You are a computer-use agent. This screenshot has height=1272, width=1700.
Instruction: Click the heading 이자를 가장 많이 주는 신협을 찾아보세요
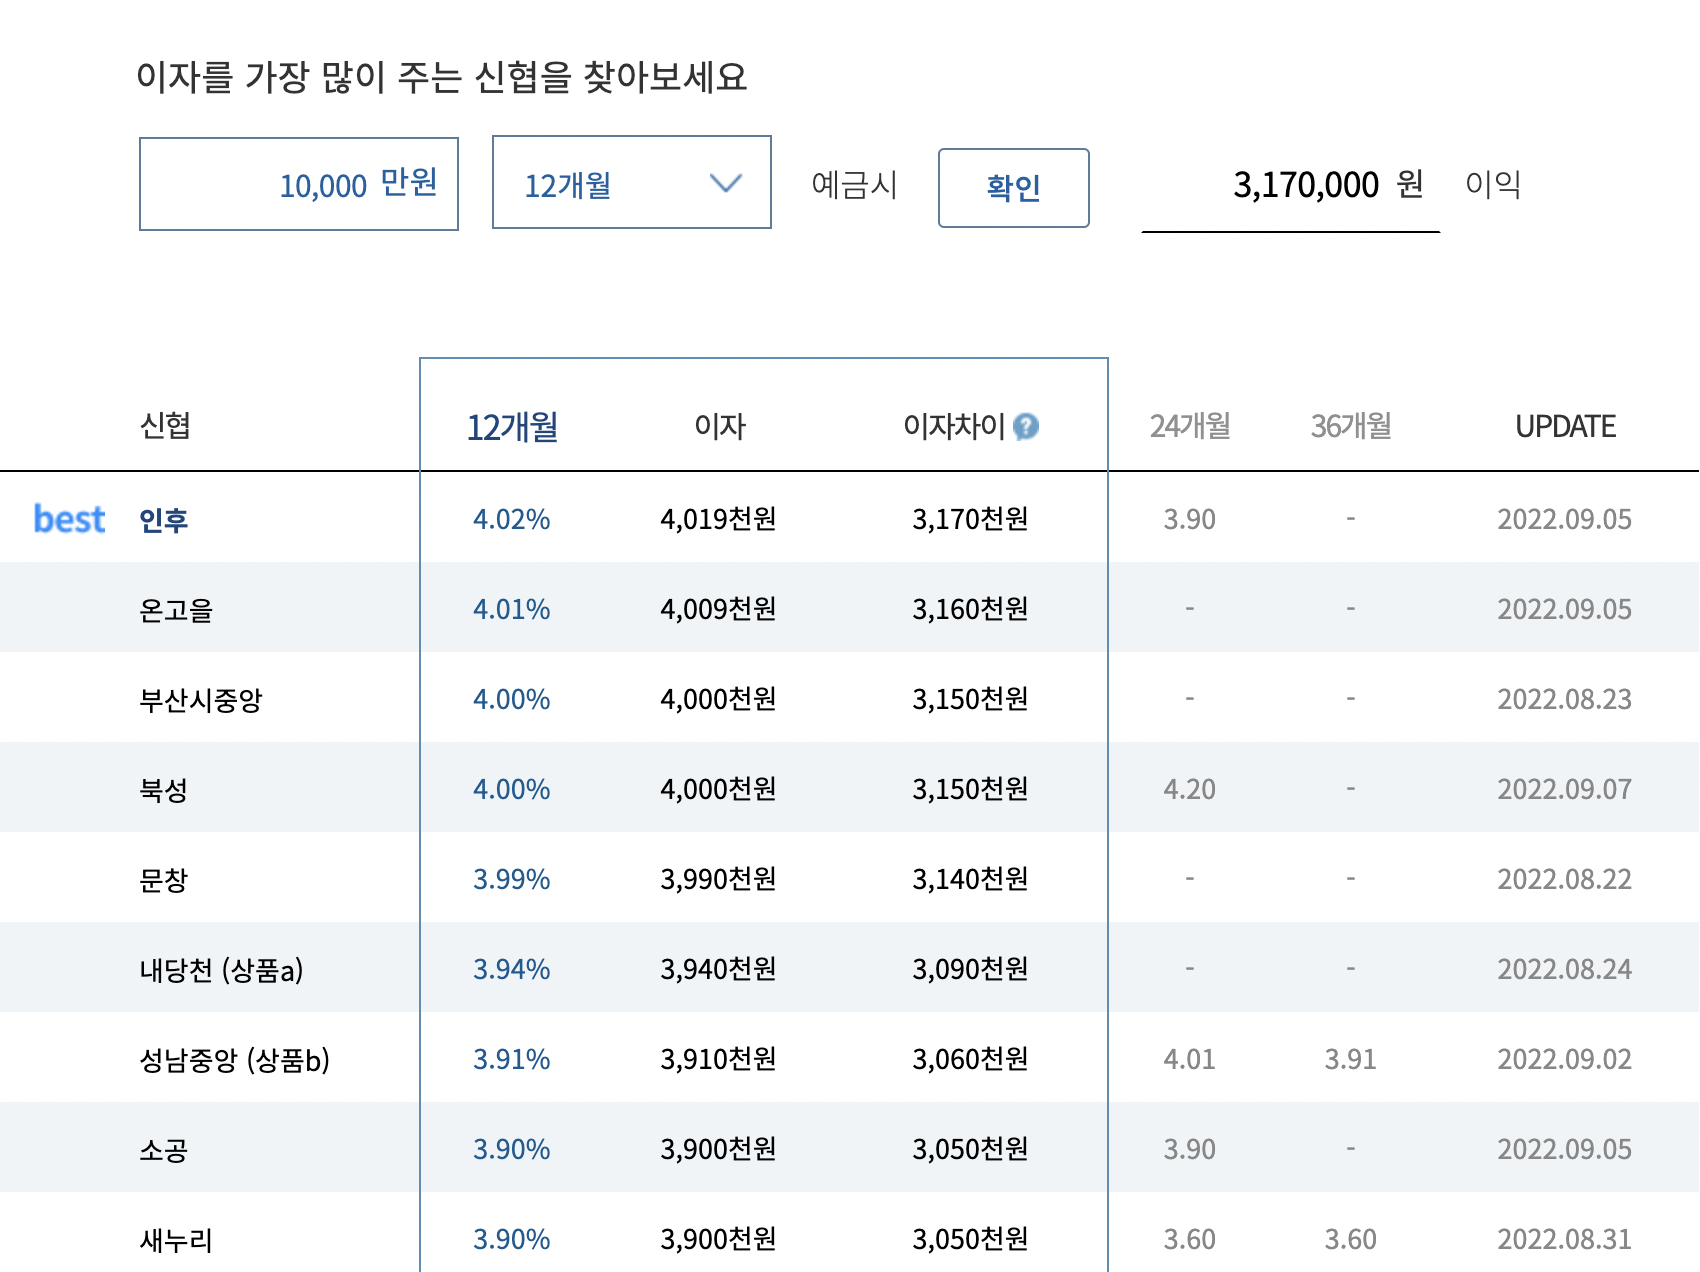click(441, 77)
